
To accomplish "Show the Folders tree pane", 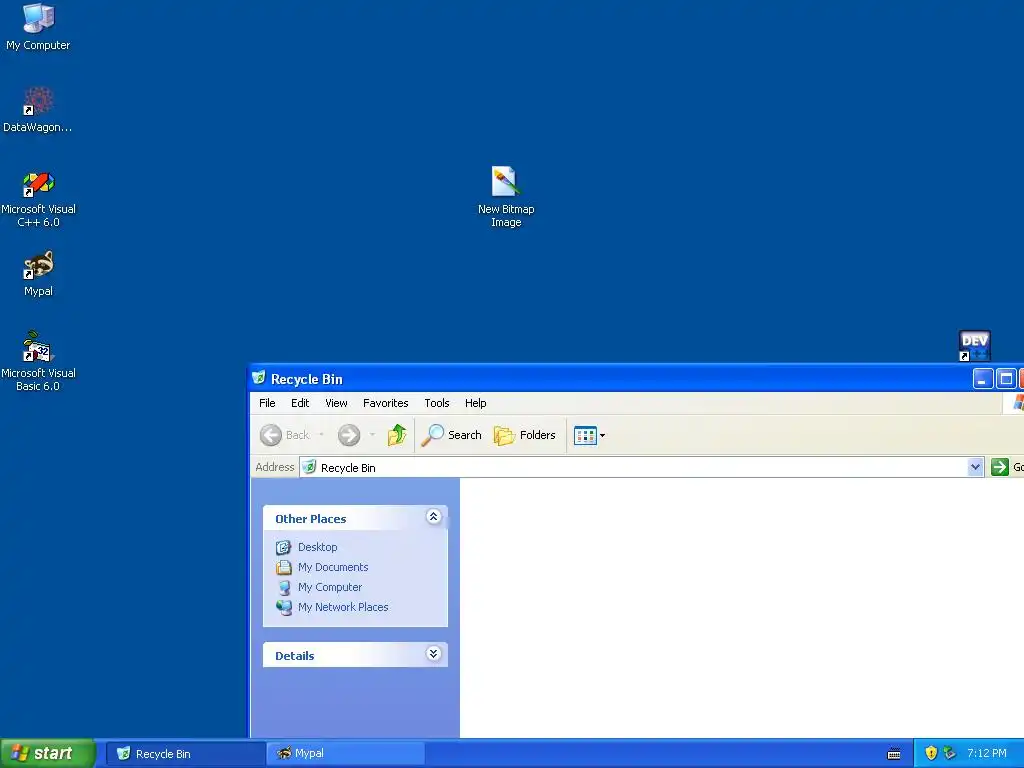I will tap(524, 435).
